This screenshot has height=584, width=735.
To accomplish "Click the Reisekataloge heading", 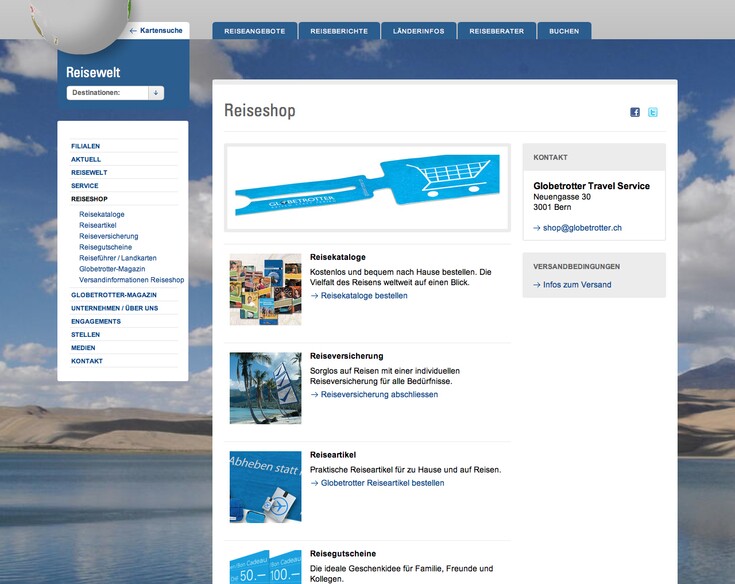I will 338,257.
